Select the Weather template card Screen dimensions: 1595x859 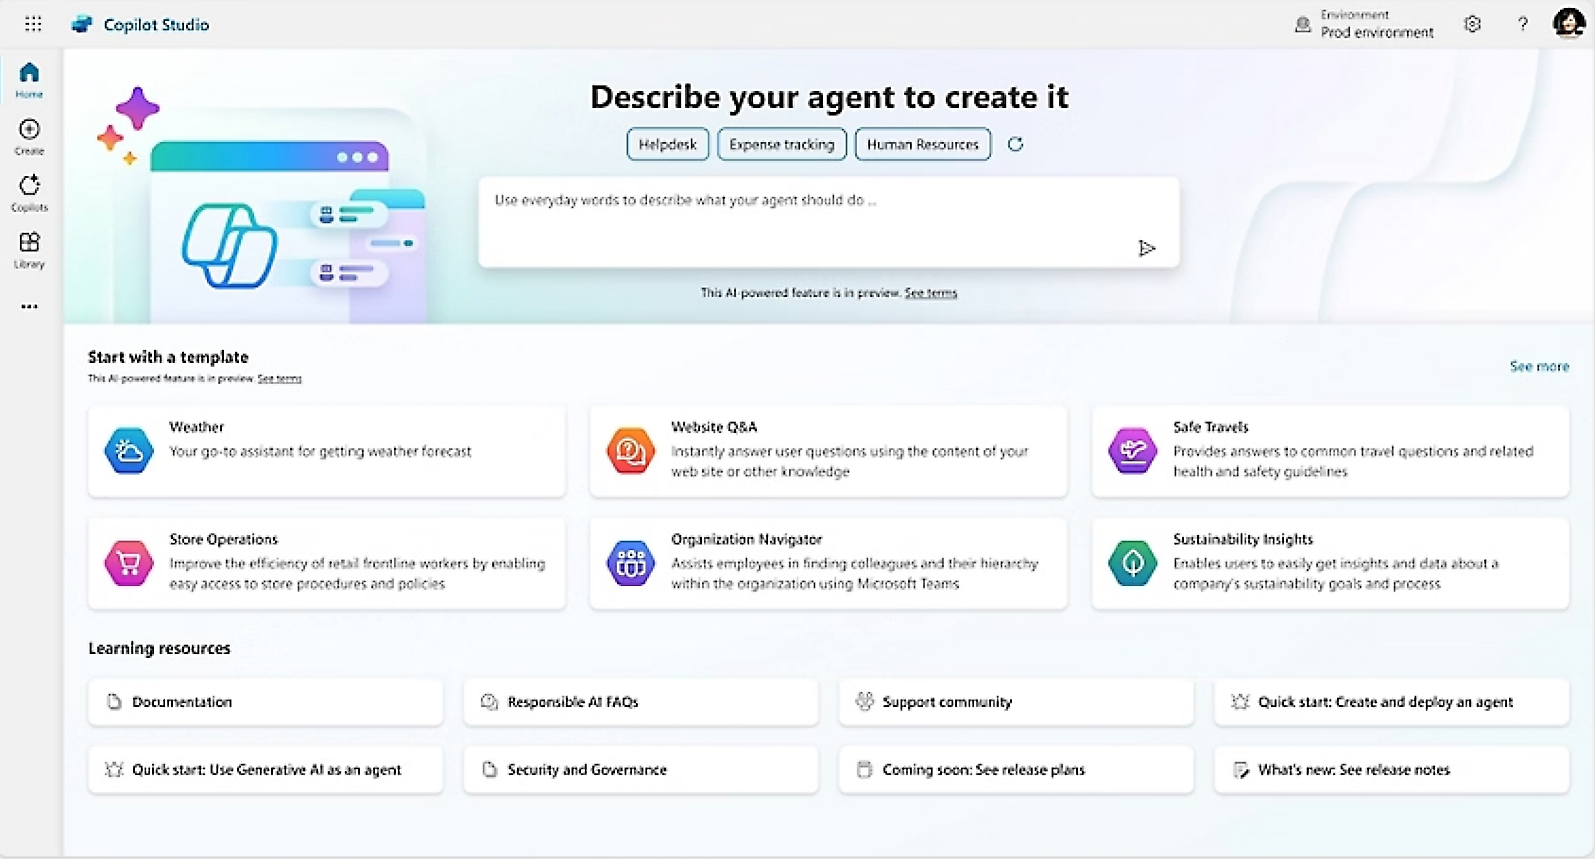pyautogui.click(x=326, y=451)
